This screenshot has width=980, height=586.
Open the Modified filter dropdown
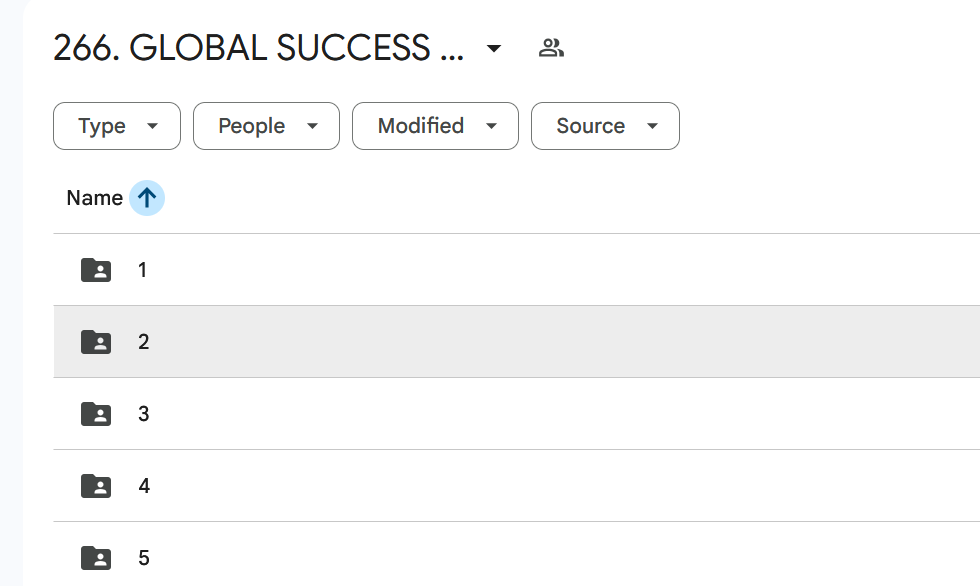click(x=435, y=126)
